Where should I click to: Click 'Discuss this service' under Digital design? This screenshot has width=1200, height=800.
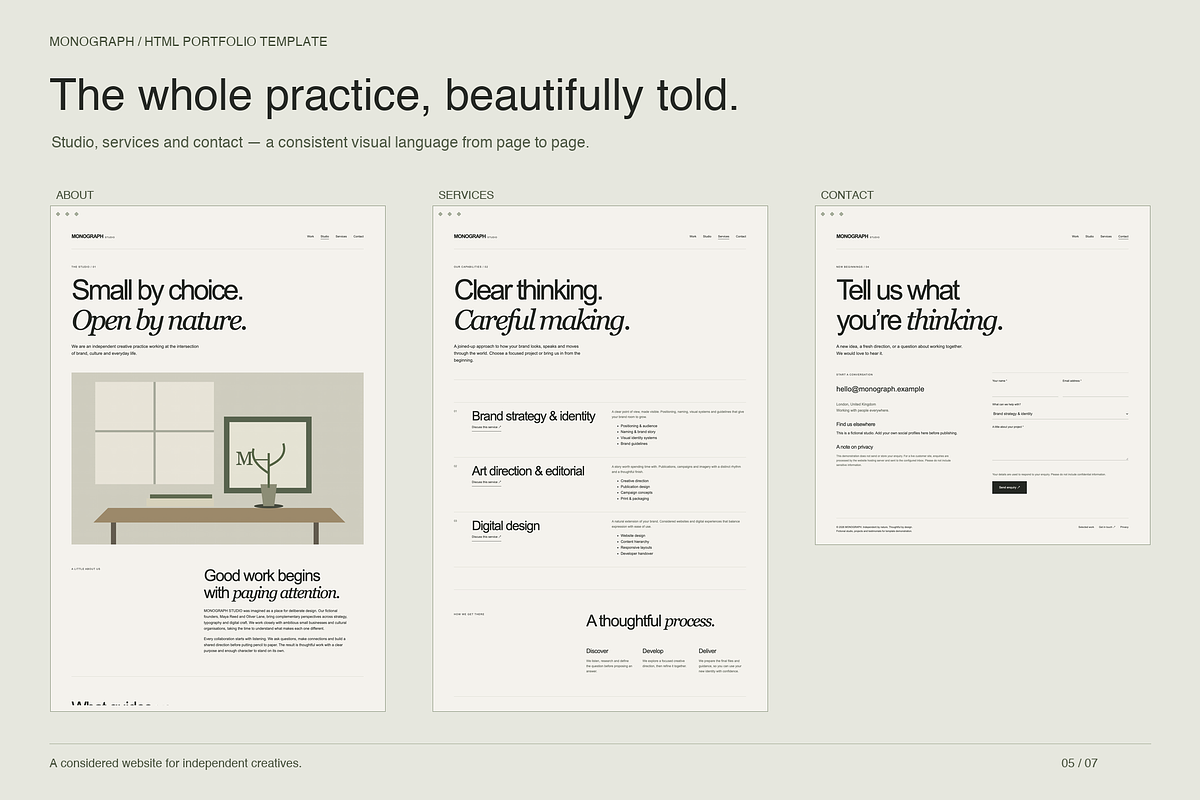[486, 537]
